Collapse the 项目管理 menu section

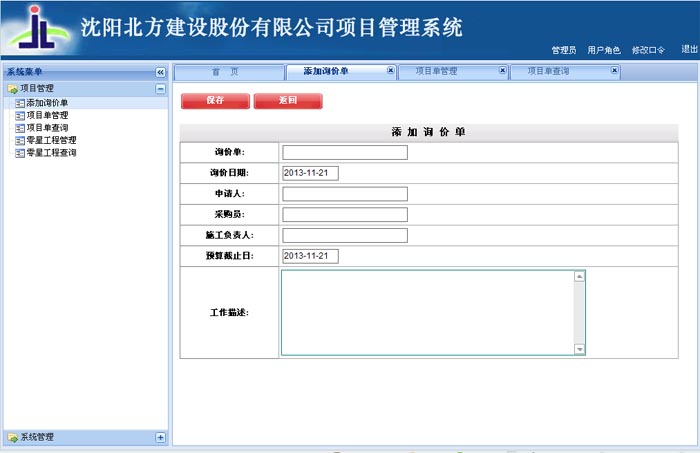point(160,89)
